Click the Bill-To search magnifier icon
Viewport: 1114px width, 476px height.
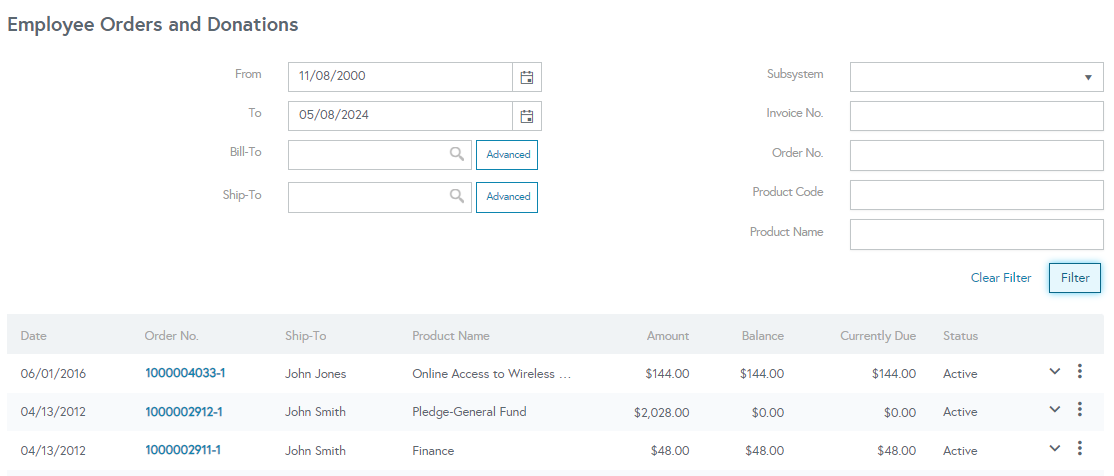click(457, 154)
